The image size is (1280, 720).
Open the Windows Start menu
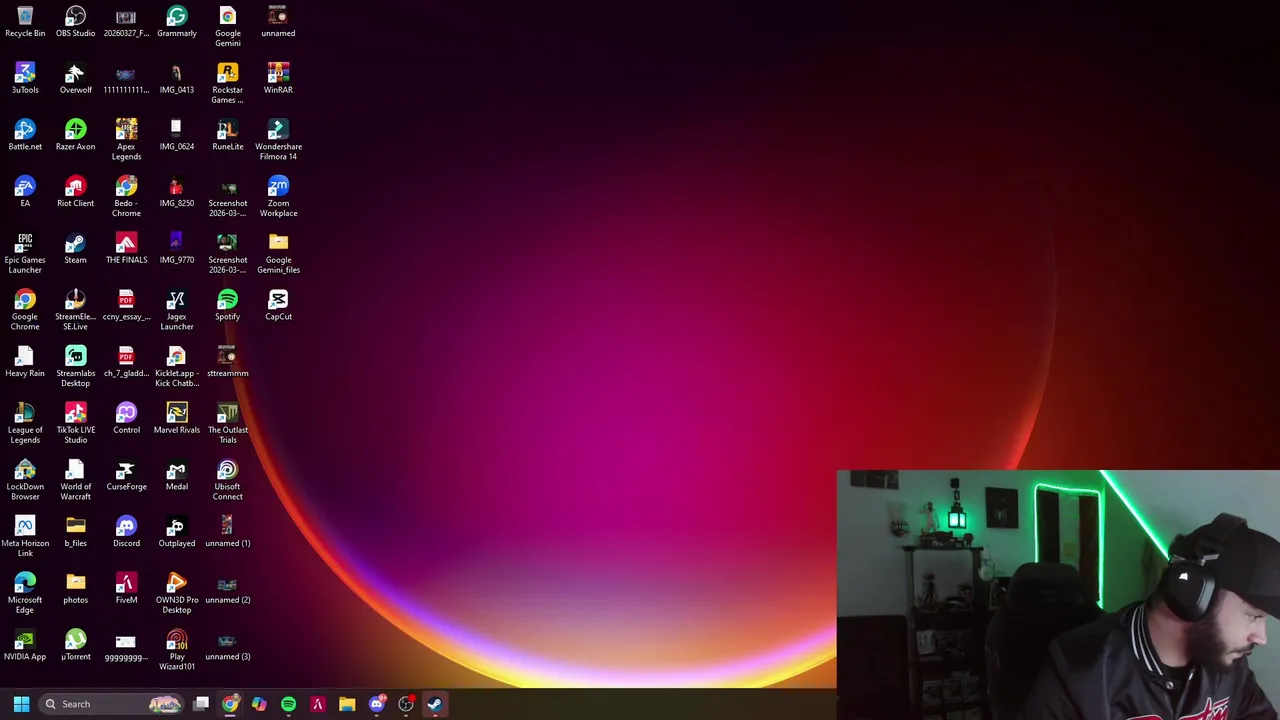pos(21,704)
